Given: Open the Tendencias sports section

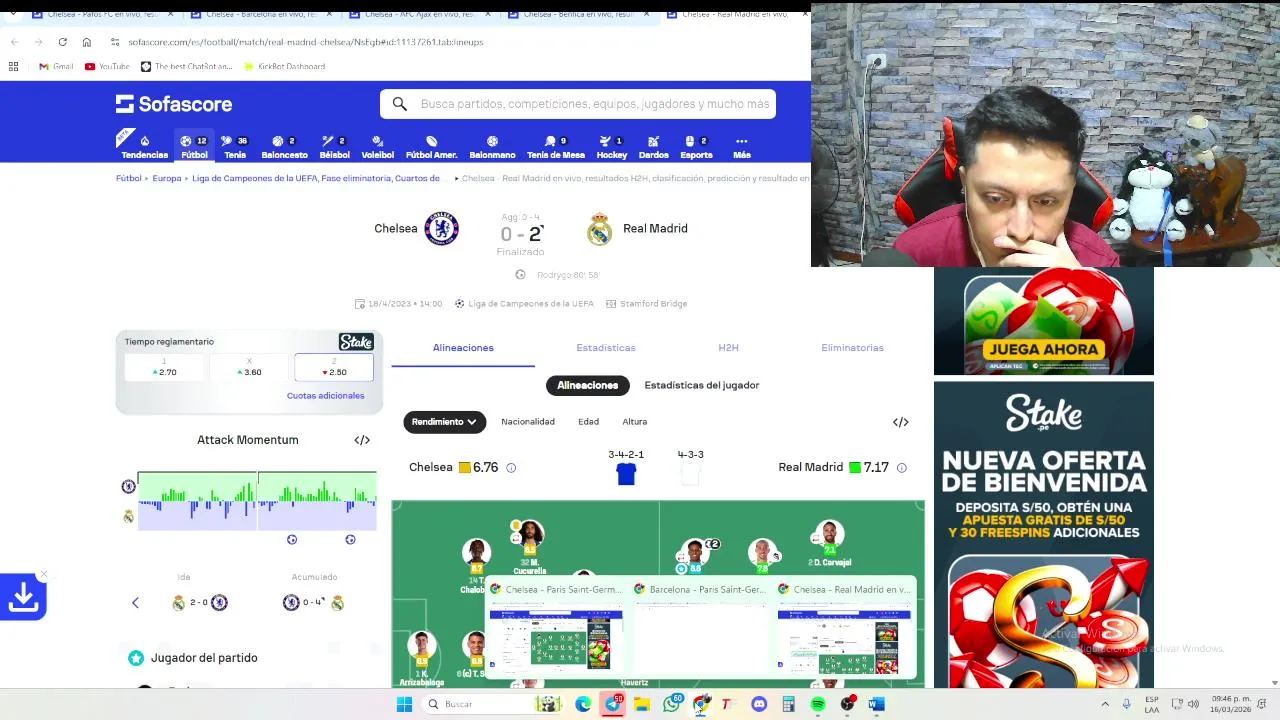Looking at the screenshot, I should click(x=144, y=147).
